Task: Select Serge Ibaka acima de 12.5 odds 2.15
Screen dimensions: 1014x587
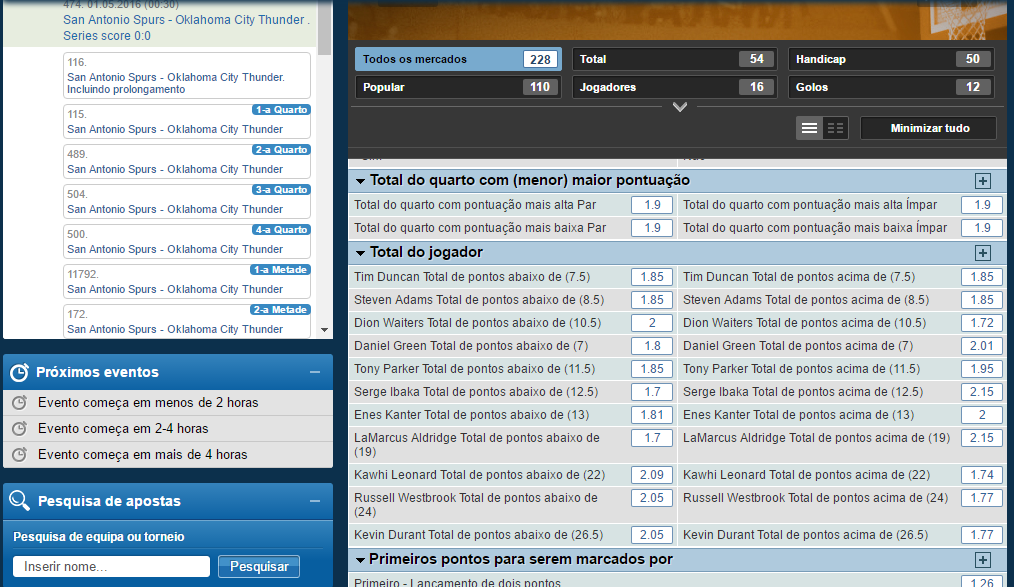Action: pyautogui.click(x=982, y=392)
